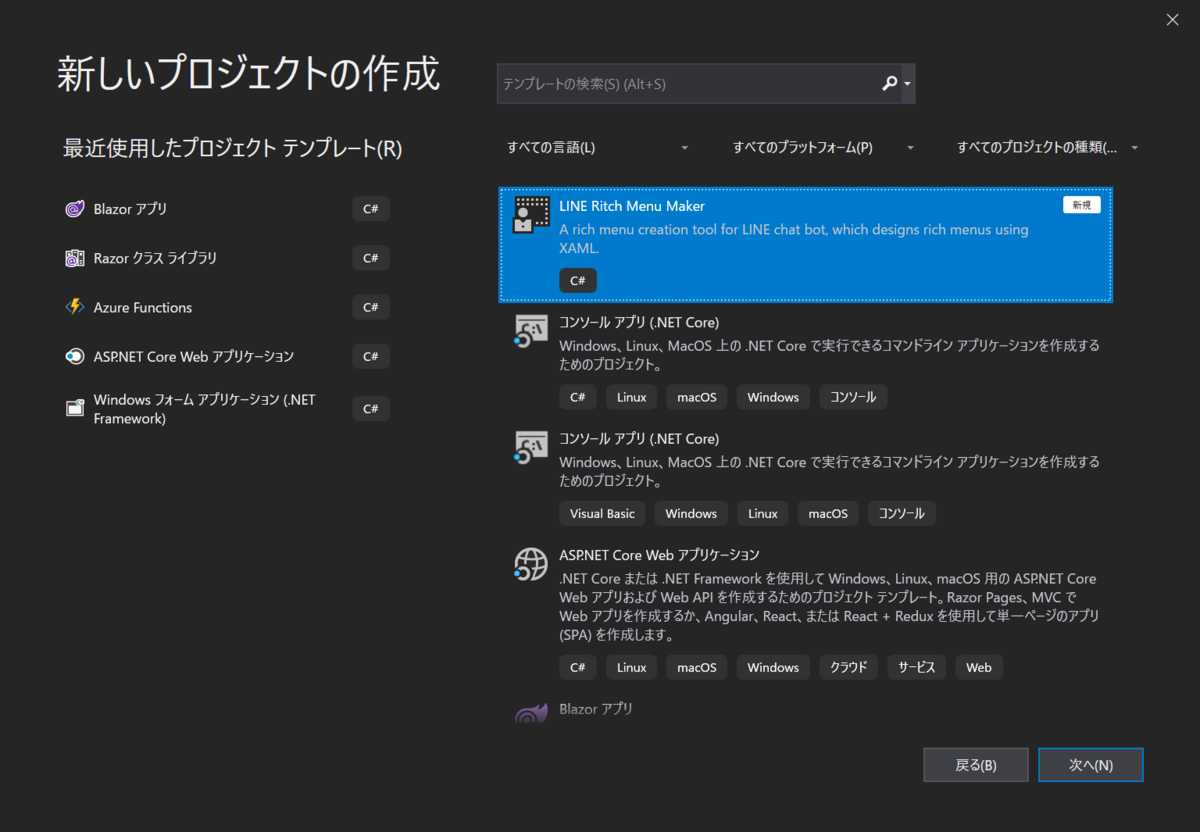Click the C# tag beside Blazor アプリ
Image resolution: width=1200 pixels, height=832 pixels.
point(371,209)
